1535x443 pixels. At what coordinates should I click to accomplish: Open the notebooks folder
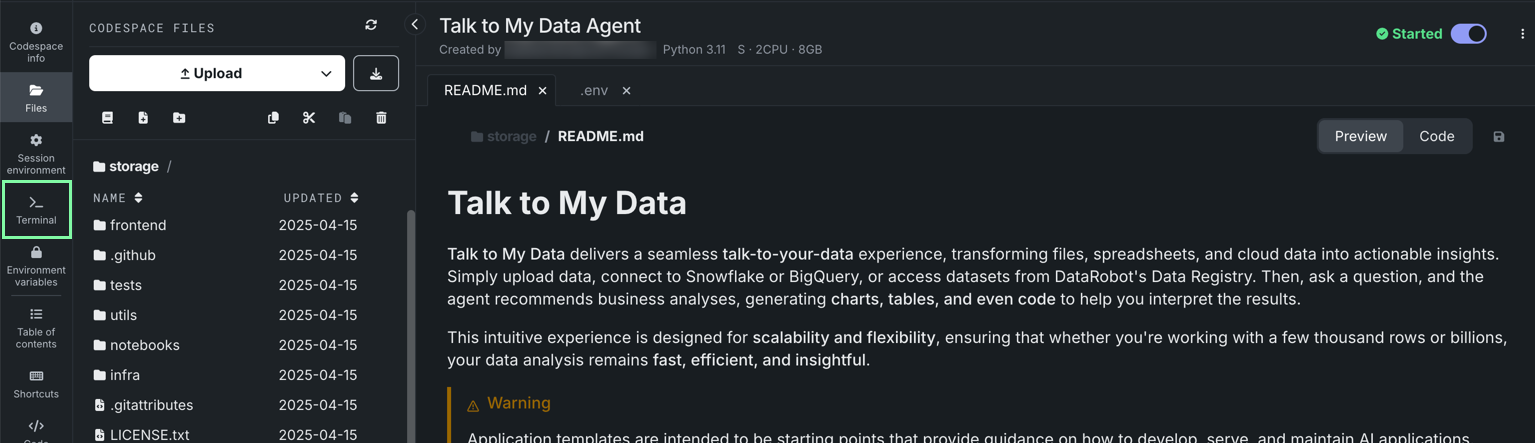pyautogui.click(x=144, y=345)
